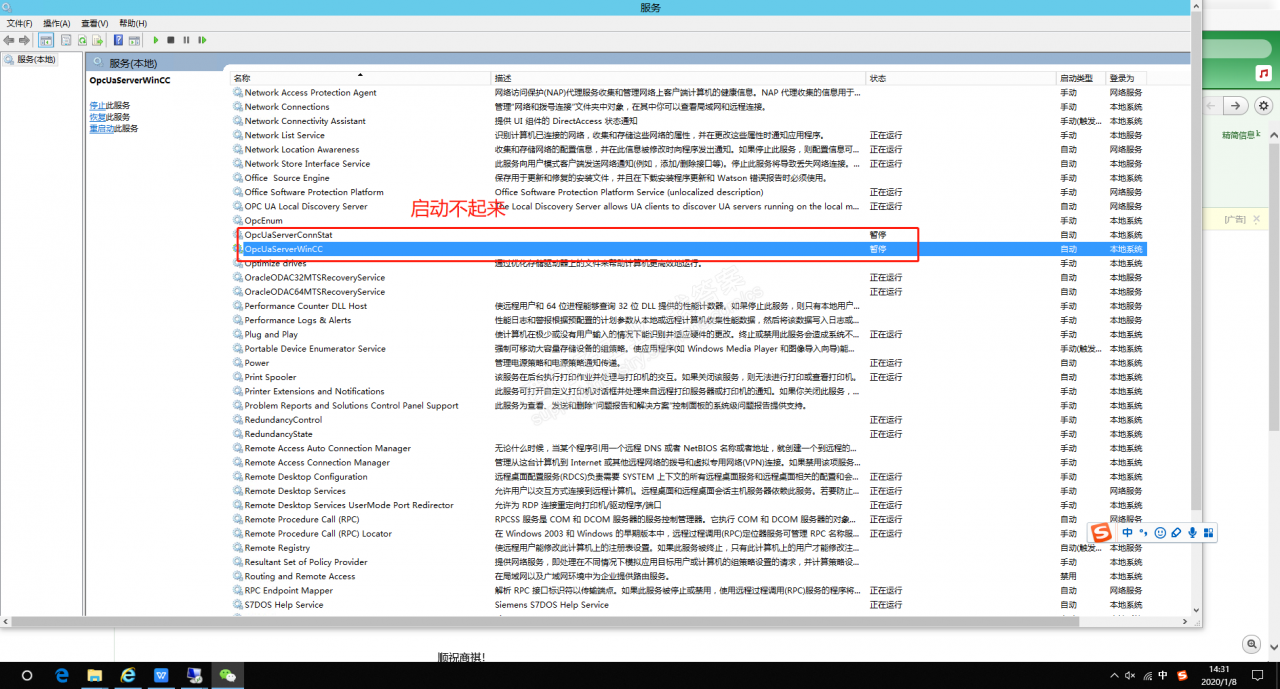Click the Sogou toolbar microphone icon
Viewport: 1280px width, 689px height.
click(x=1193, y=533)
